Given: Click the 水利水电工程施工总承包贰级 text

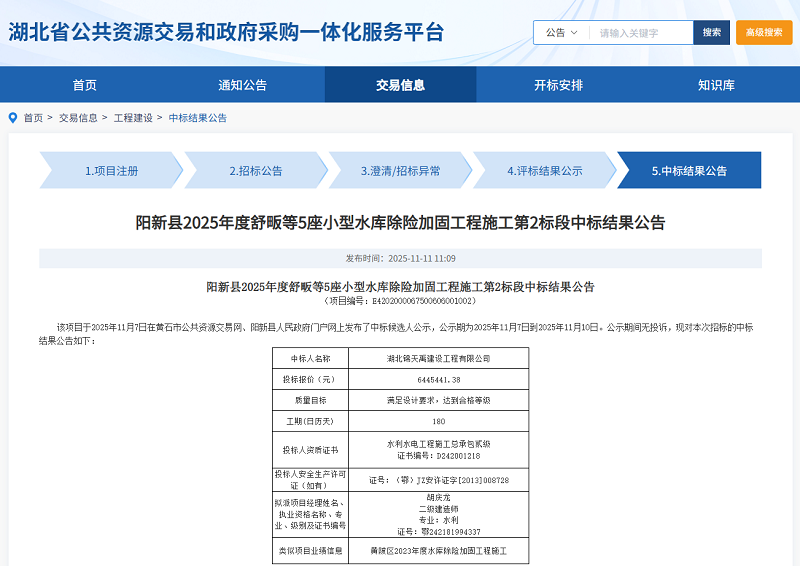Looking at the screenshot, I should point(438,444).
